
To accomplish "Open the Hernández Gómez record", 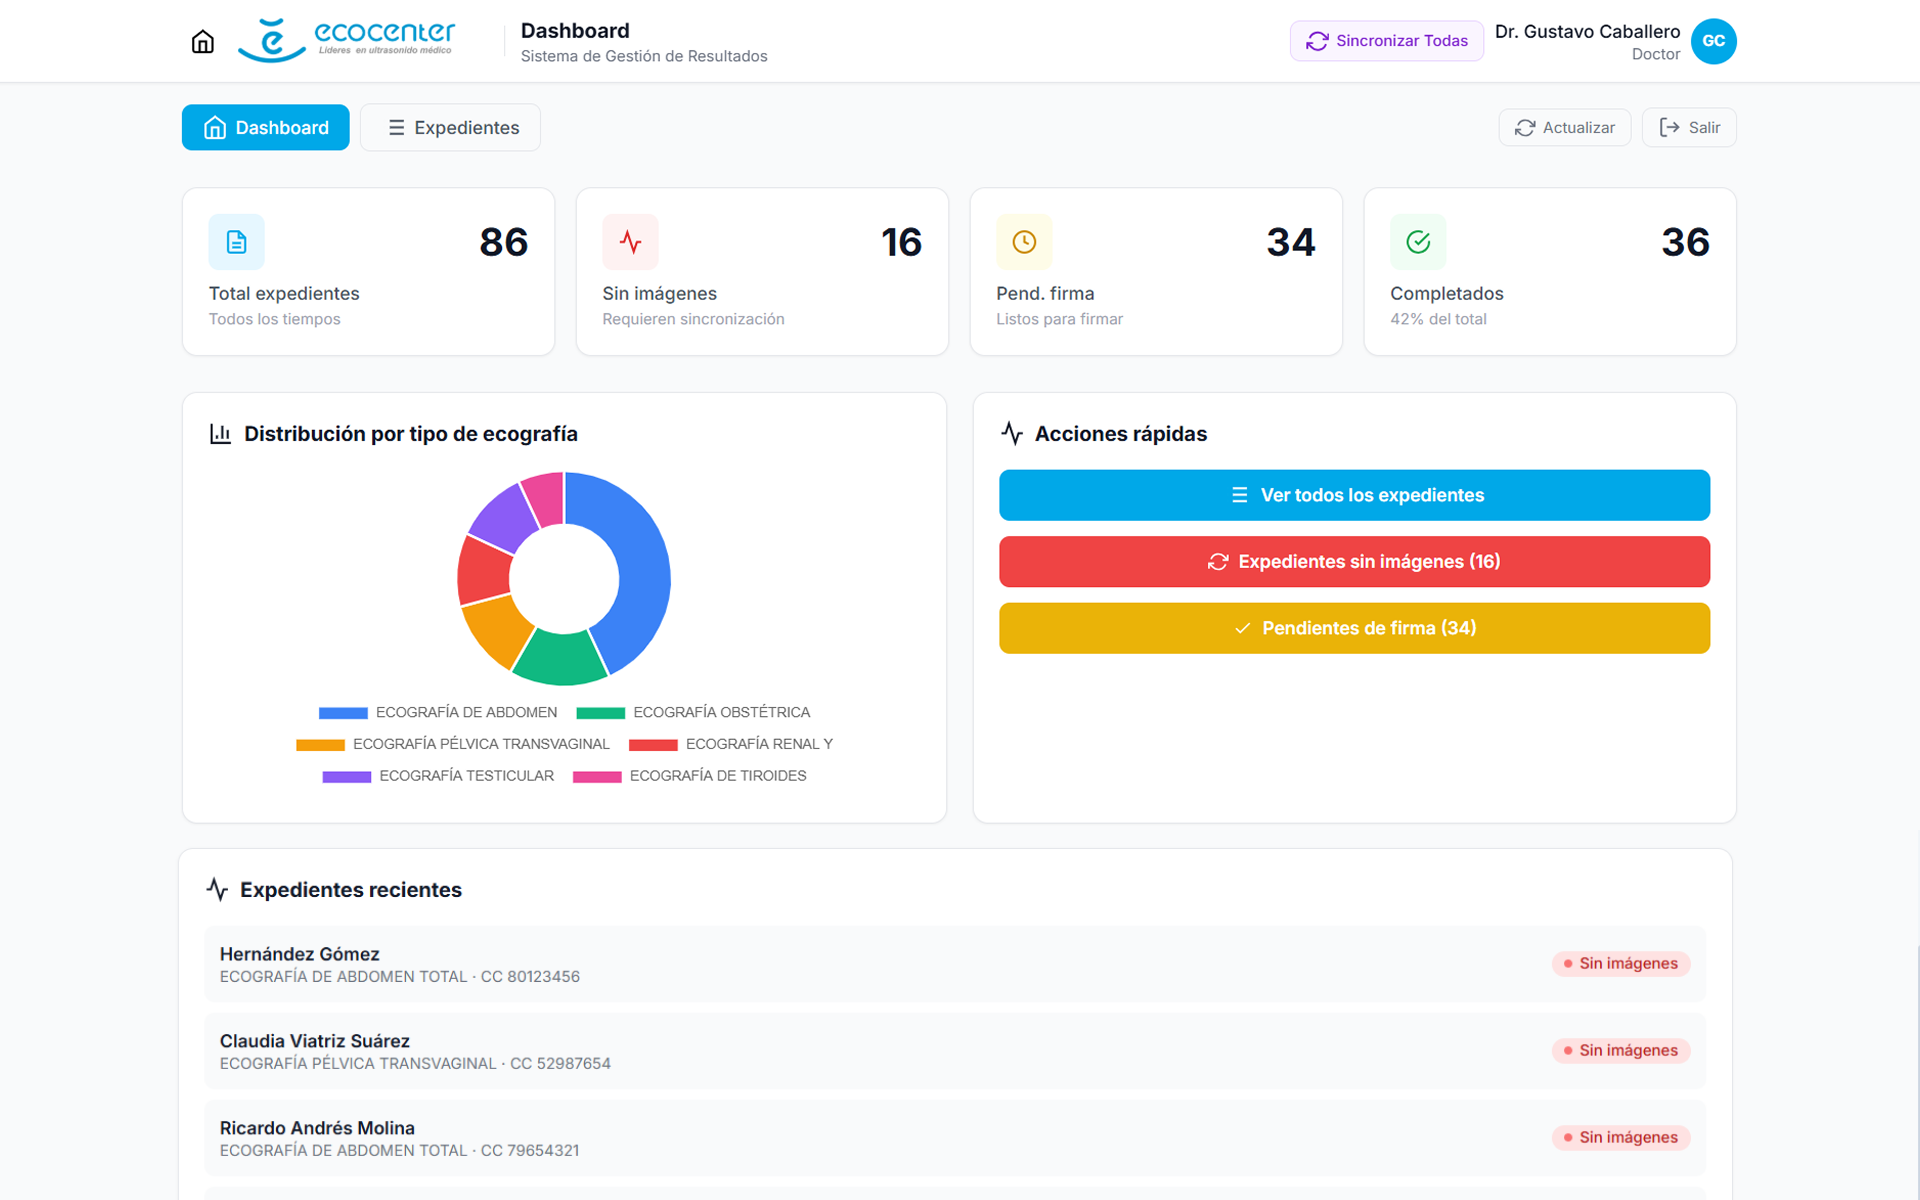I will click(955, 964).
